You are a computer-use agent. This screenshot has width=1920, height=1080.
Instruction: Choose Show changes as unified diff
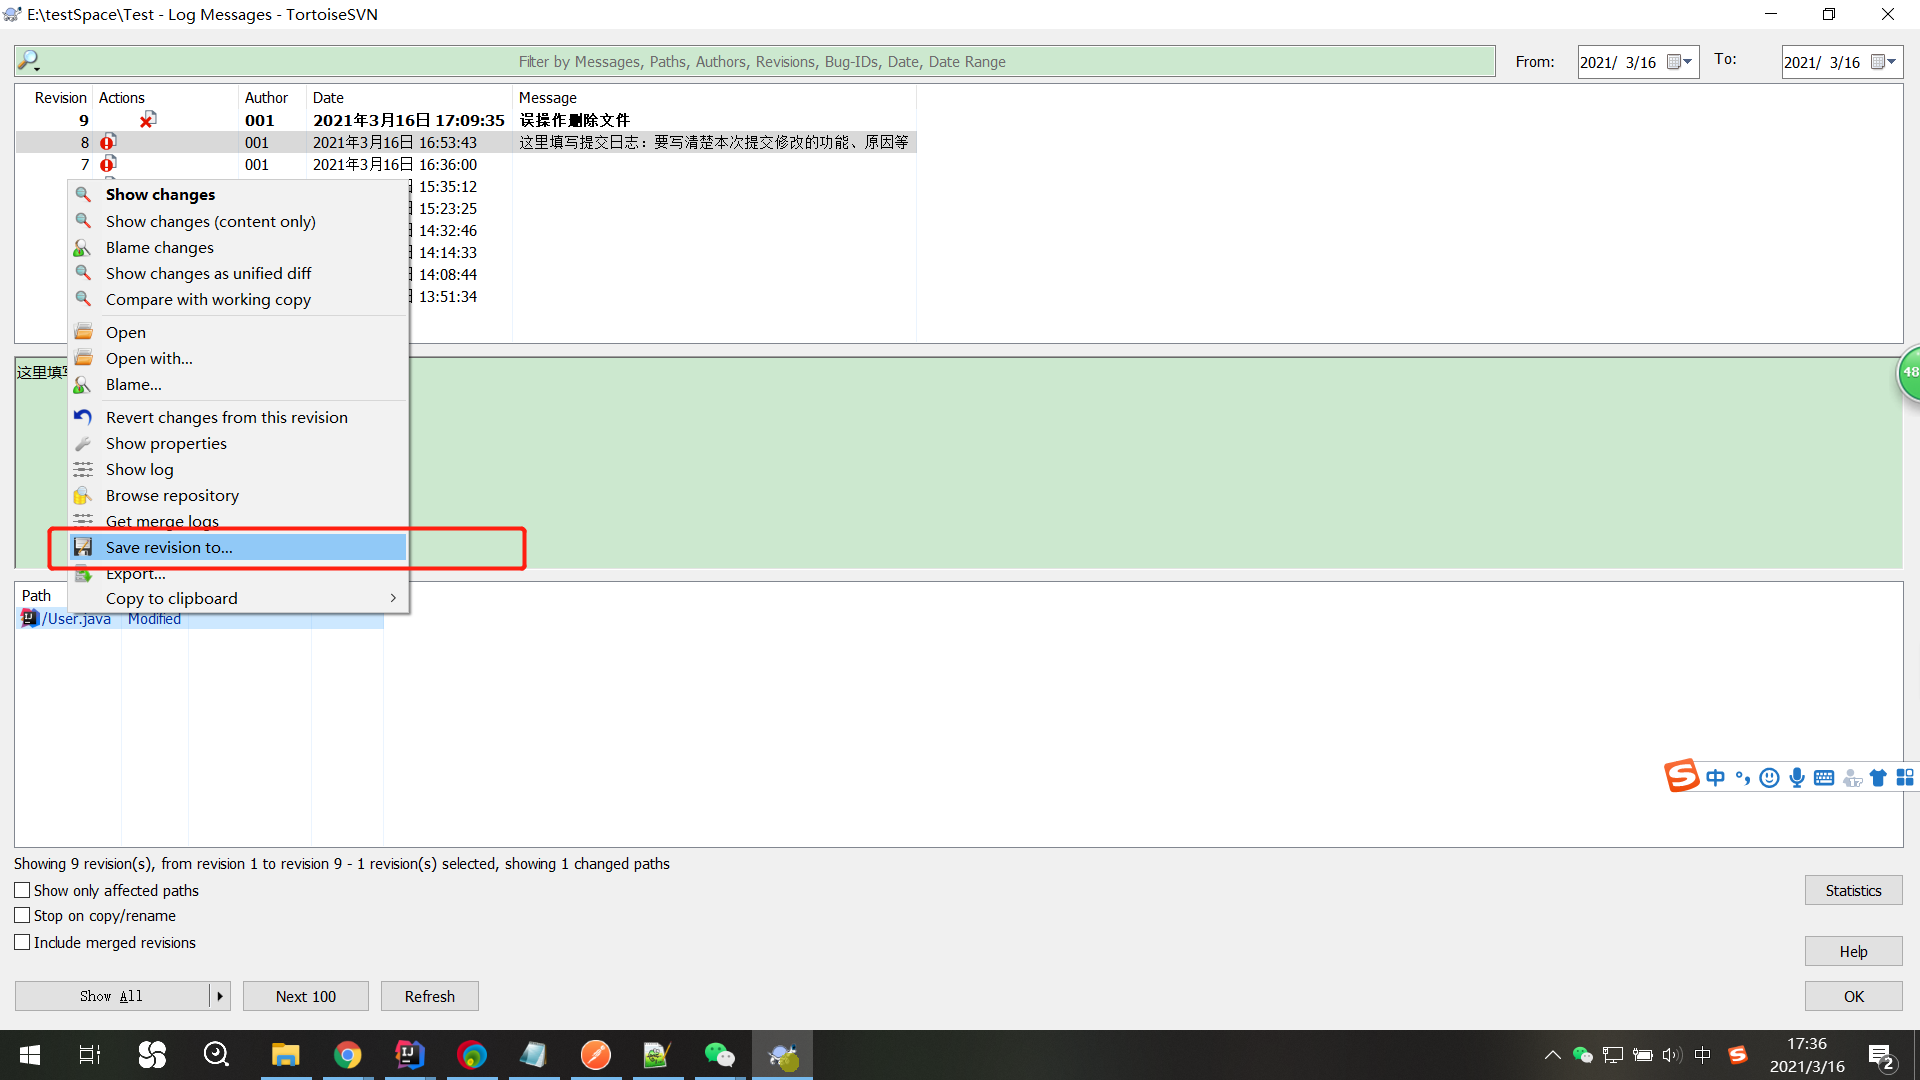pyautogui.click(x=208, y=273)
